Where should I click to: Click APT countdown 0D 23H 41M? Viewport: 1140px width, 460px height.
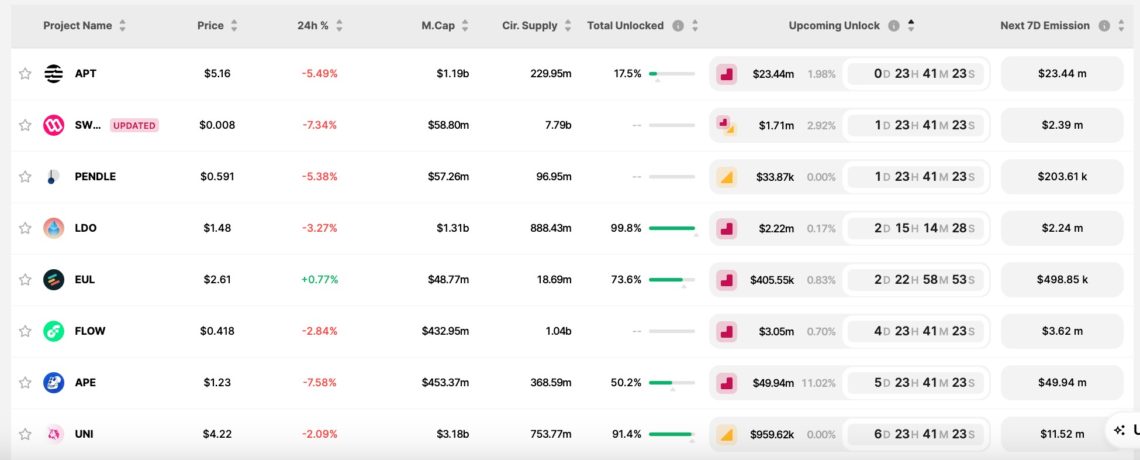click(916, 73)
